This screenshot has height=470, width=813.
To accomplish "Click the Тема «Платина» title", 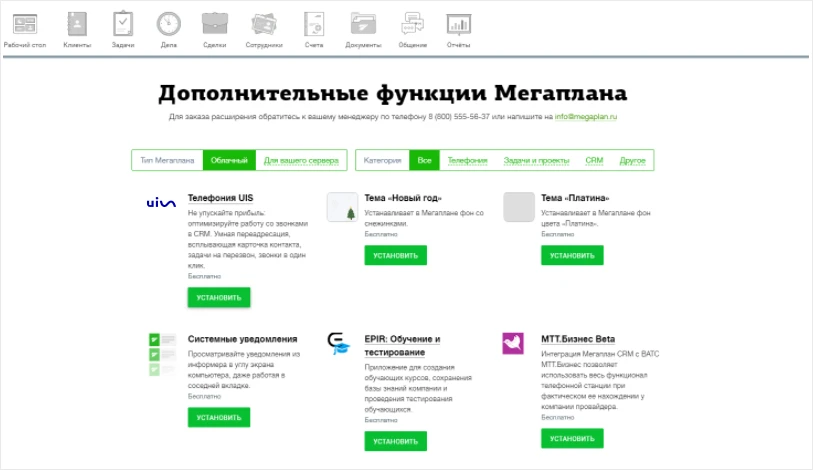I will coord(575,198).
